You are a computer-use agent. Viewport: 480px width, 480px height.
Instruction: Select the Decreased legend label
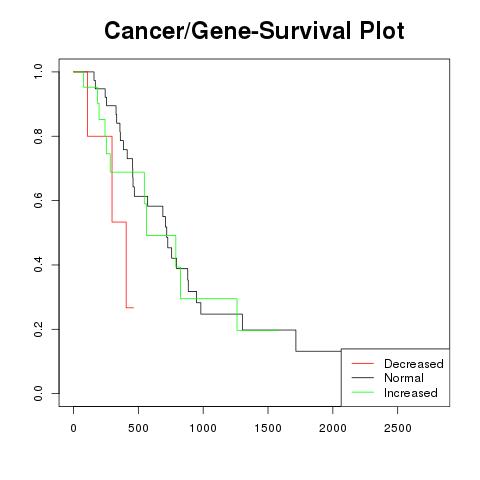pyautogui.click(x=414, y=364)
